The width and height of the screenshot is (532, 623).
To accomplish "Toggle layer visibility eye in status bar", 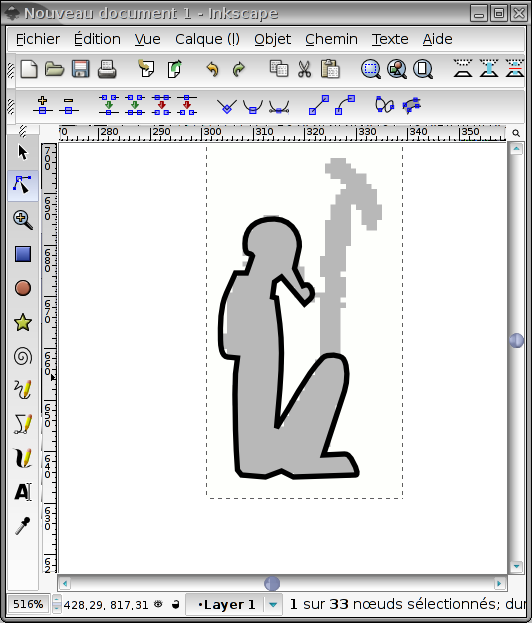I will coord(158,604).
